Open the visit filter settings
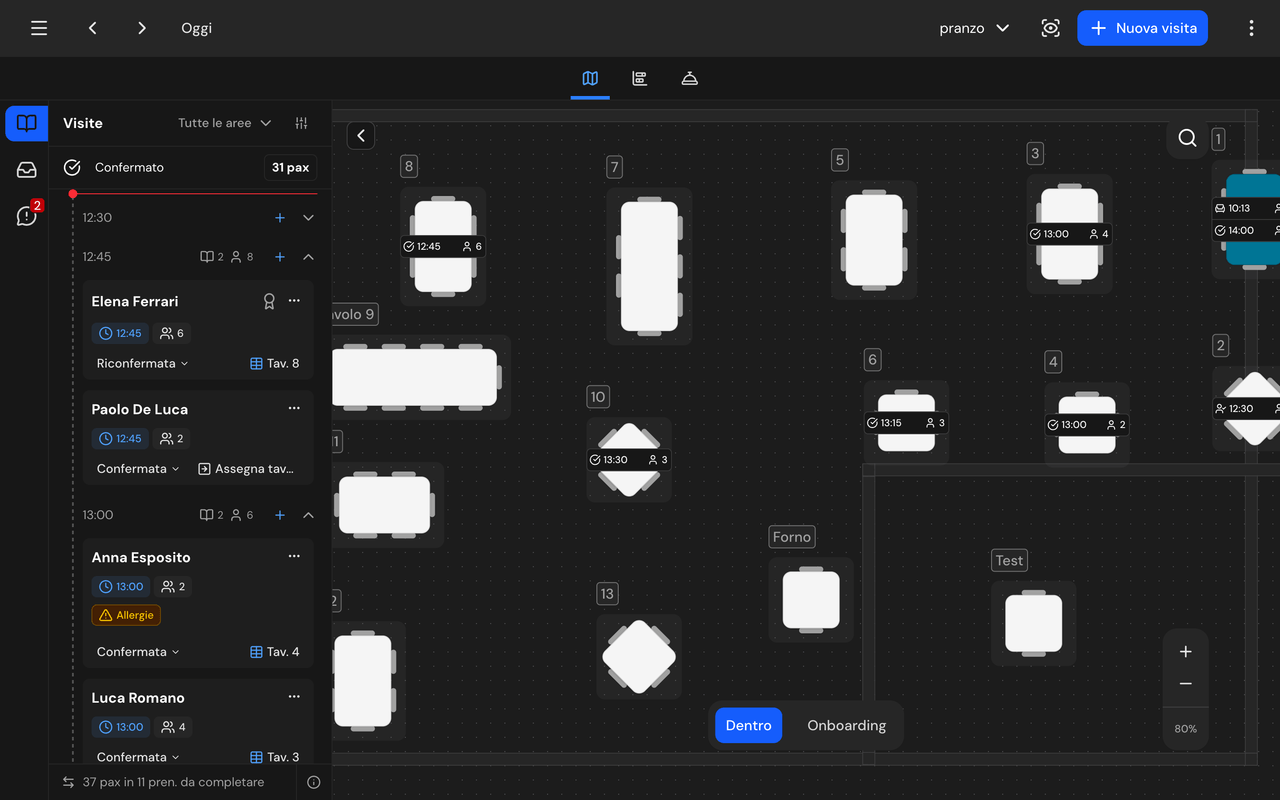The height and width of the screenshot is (800, 1280). 302,123
